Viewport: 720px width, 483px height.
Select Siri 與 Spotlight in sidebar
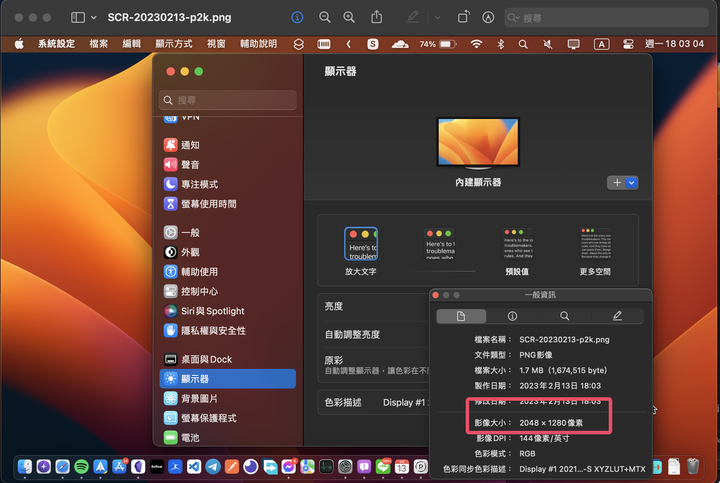click(x=228, y=311)
